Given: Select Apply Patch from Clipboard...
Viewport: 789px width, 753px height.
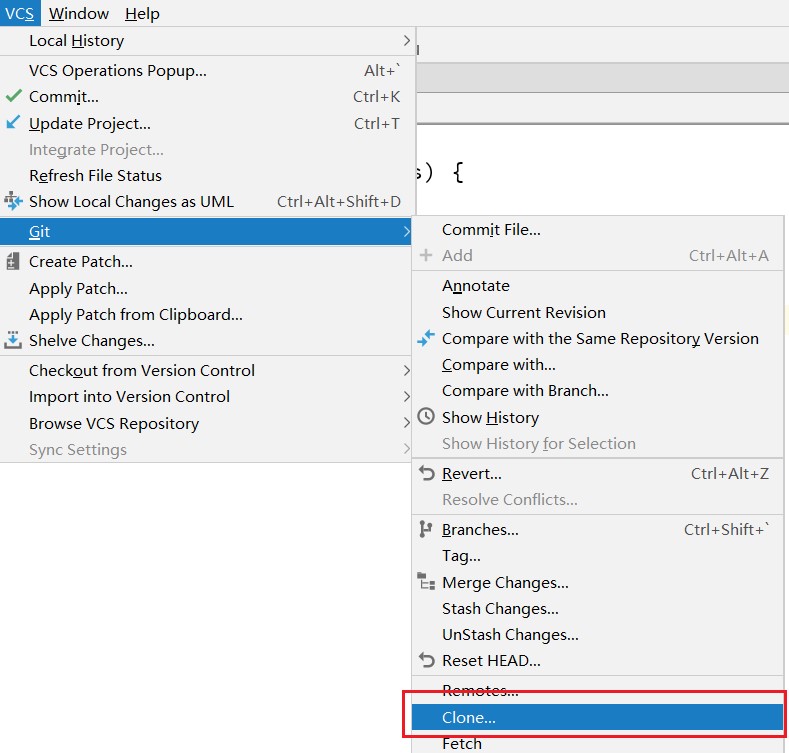Looking at the screenshot, I should [136, 315].
